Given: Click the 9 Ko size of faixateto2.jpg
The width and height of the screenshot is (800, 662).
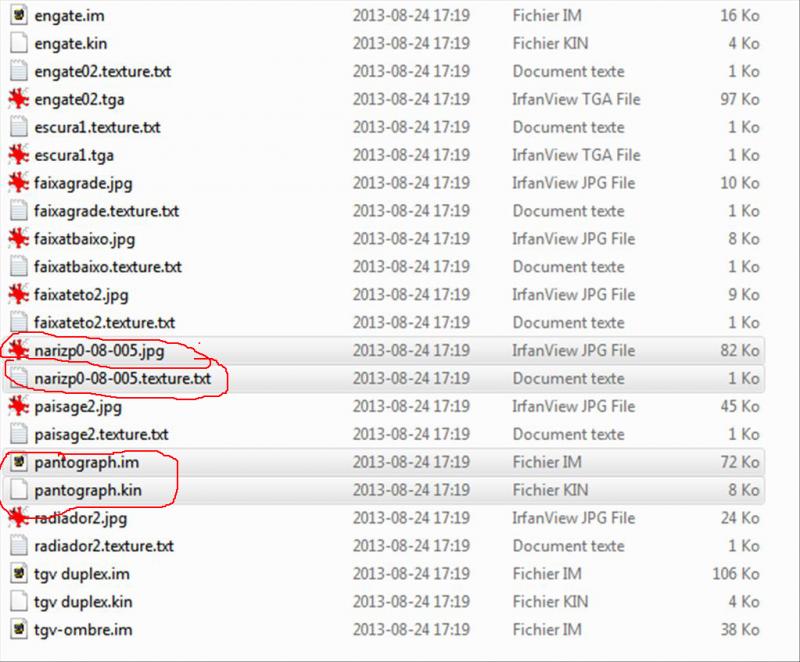Looking at the screenshot, I should (x=744, y=294).
